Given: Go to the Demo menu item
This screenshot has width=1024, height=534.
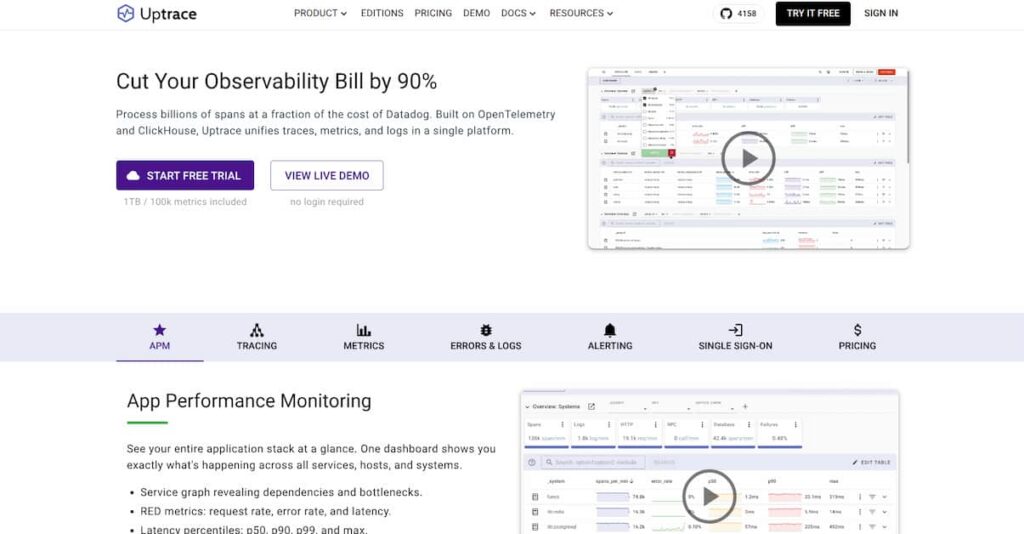Looking at the screenshot, I should 477,13.
